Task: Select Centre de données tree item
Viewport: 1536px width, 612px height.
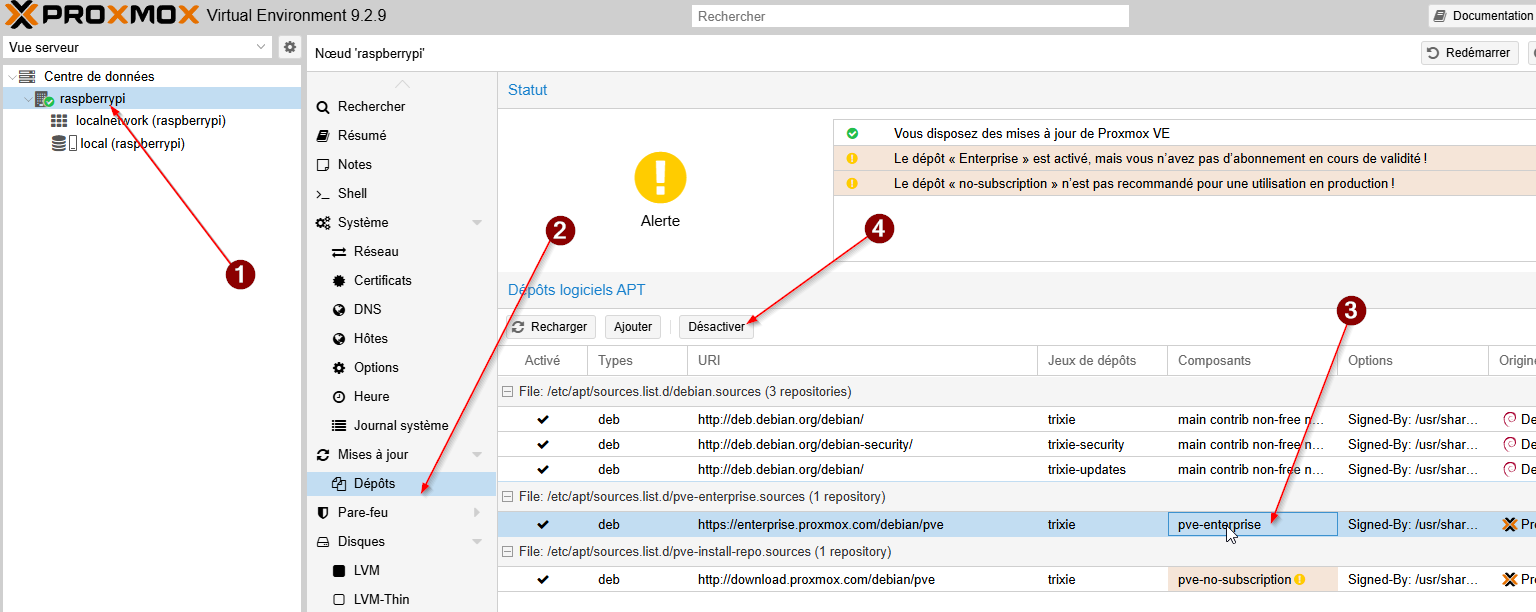Action: (x=99, y=76)
